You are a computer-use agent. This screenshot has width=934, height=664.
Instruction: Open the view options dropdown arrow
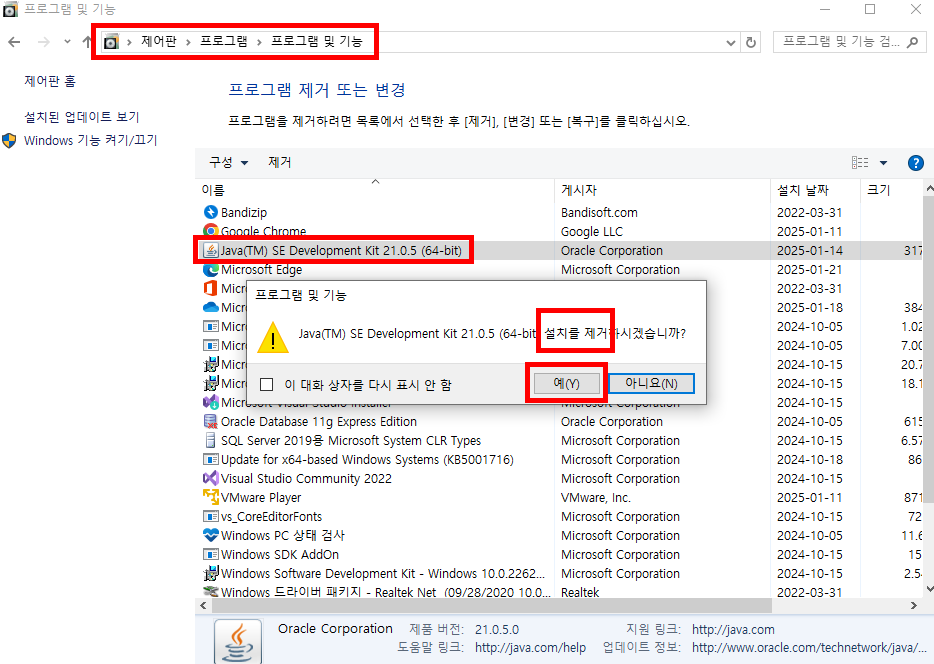click(x=883, y=163)
